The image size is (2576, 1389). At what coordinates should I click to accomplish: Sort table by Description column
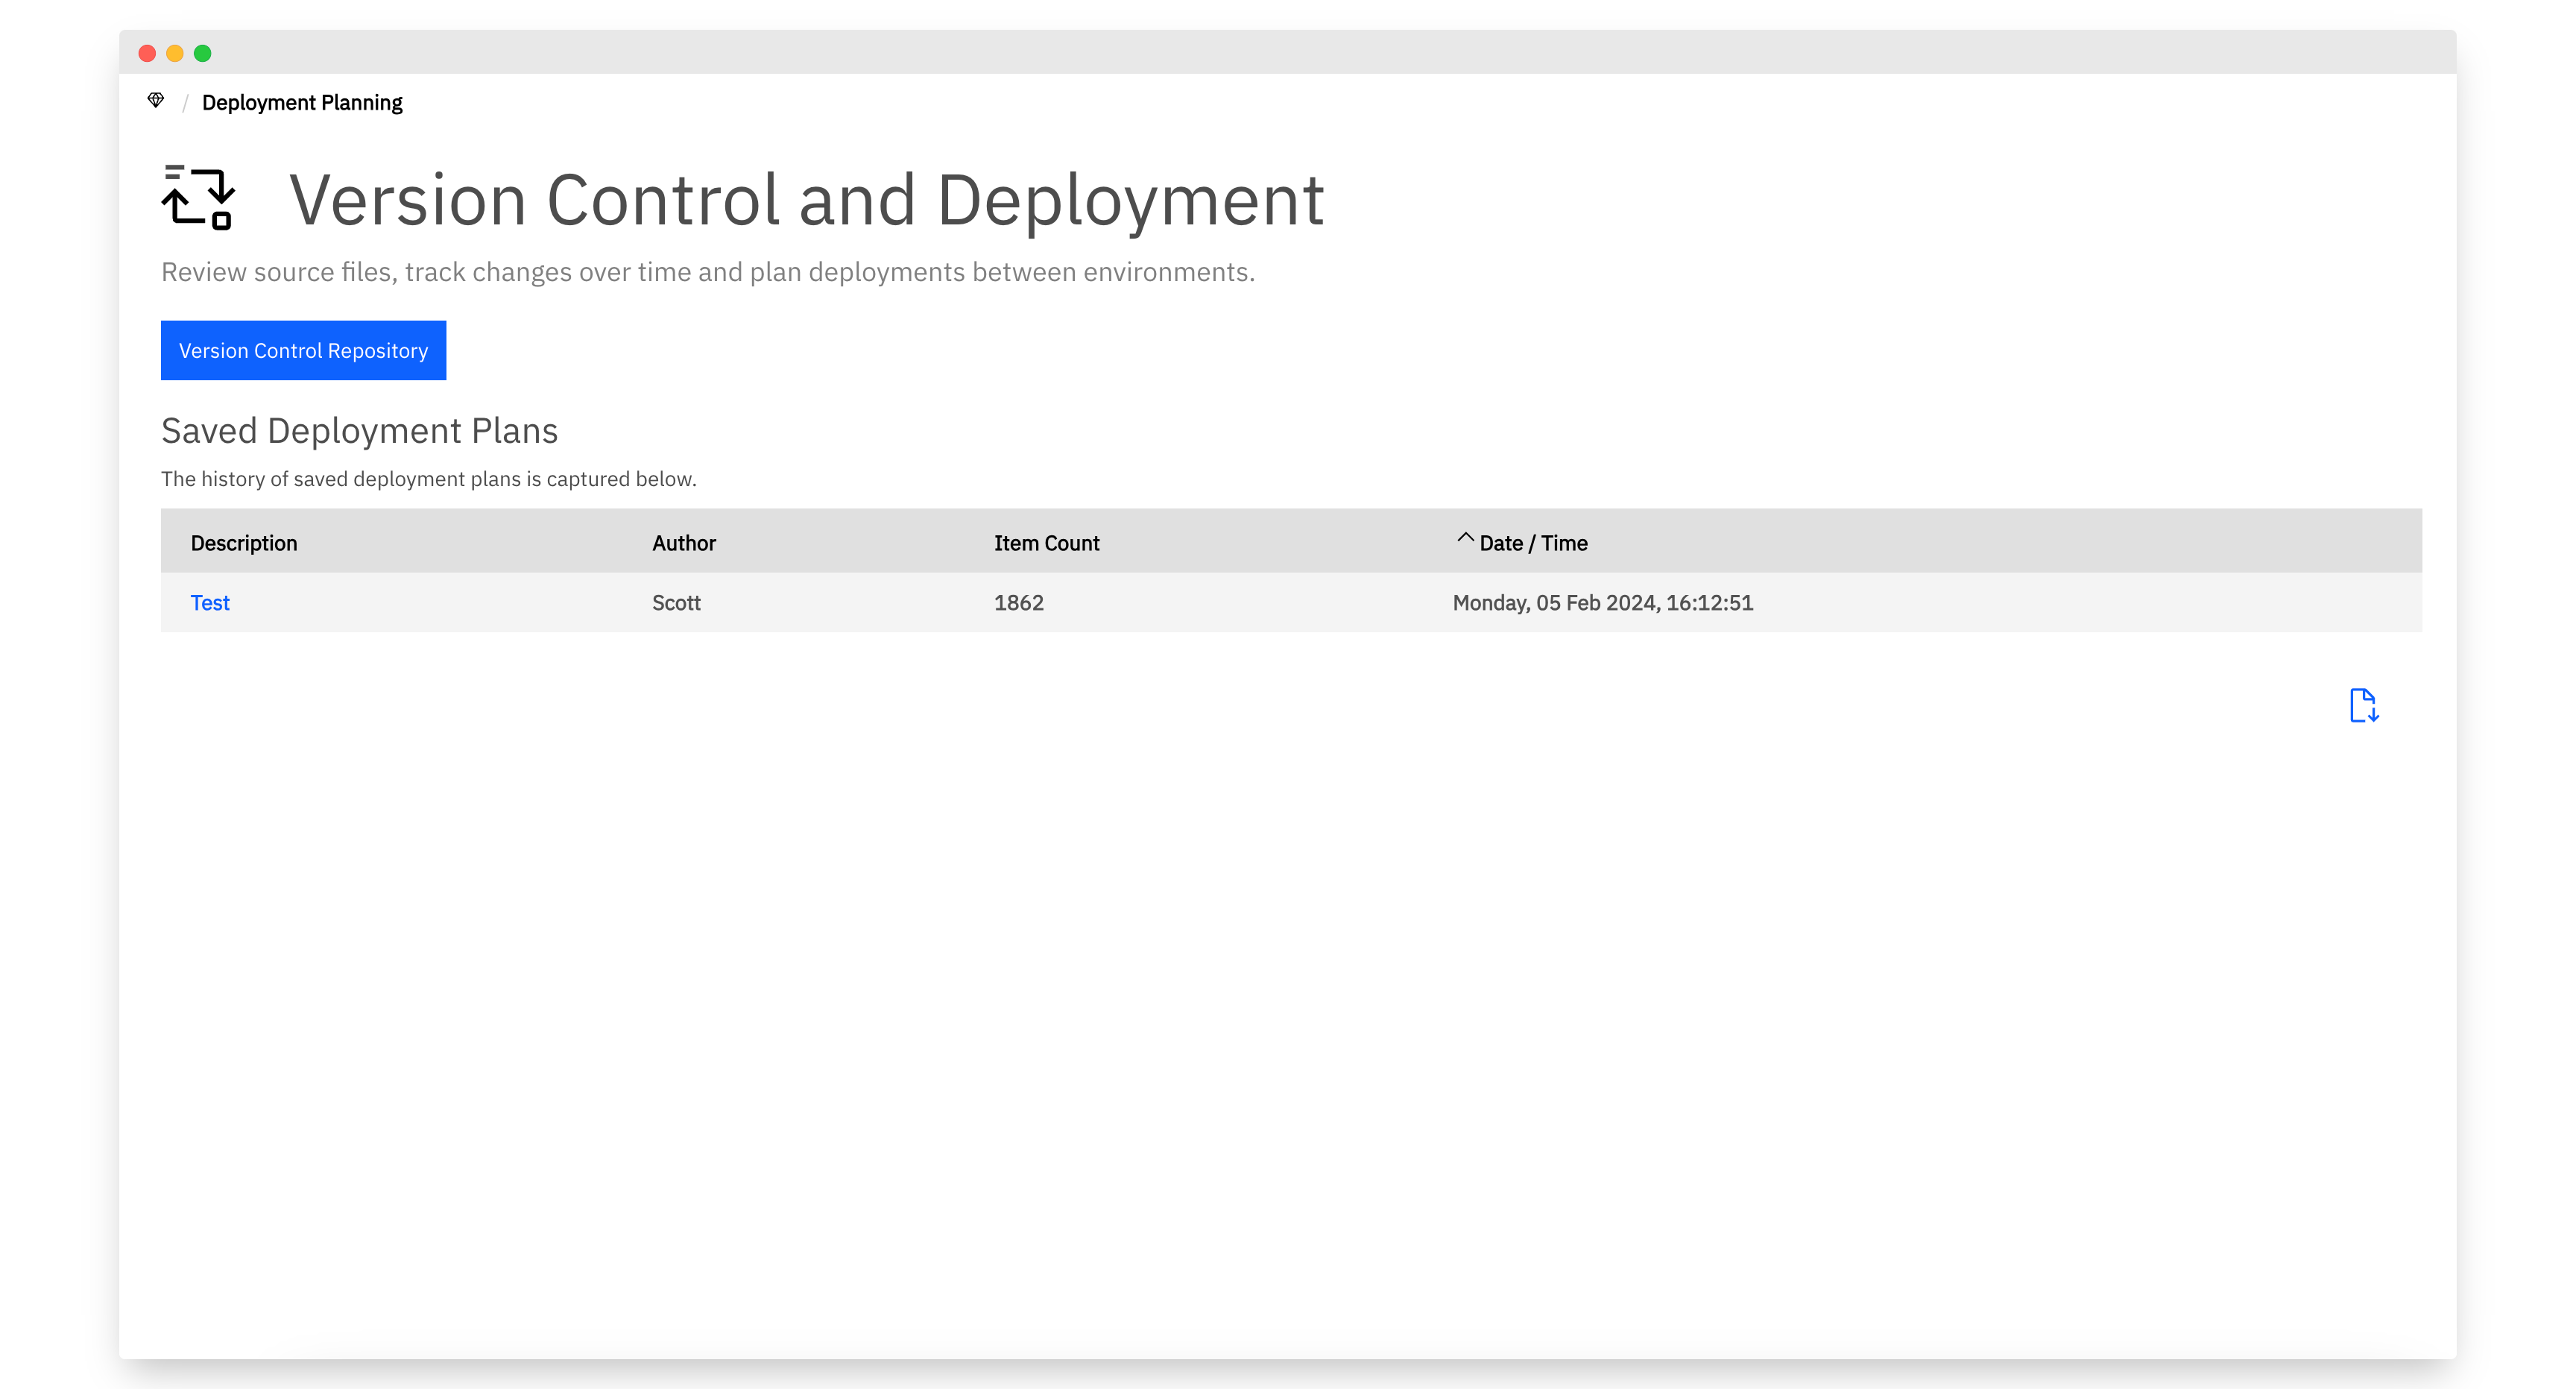[x=244, y=543]
